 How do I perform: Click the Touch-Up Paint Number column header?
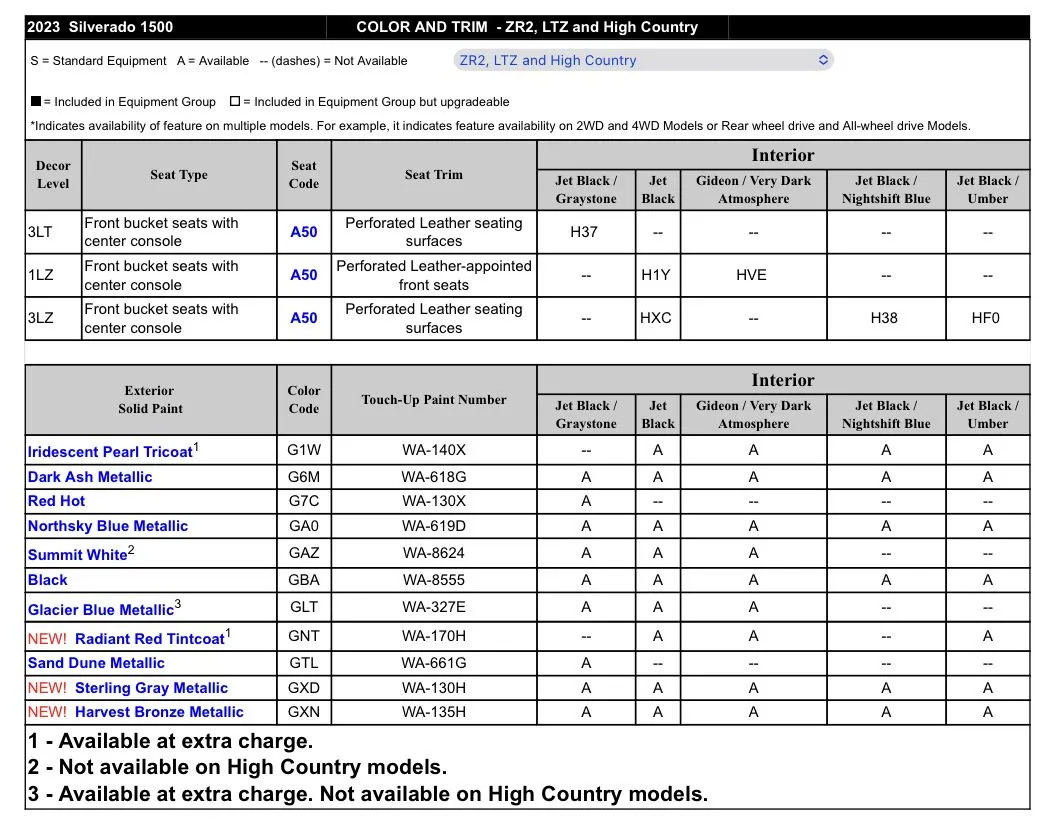[x=433, y=400]
